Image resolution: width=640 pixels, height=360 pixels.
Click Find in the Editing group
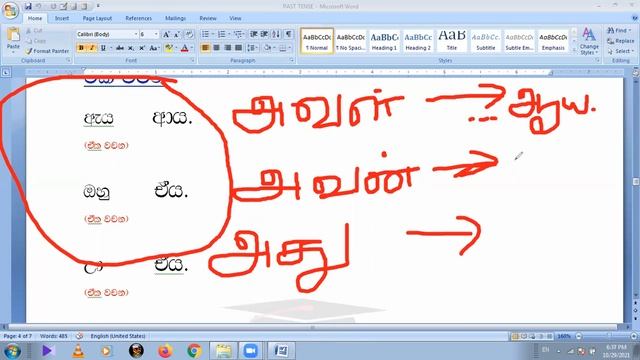[x=620, y=31]
